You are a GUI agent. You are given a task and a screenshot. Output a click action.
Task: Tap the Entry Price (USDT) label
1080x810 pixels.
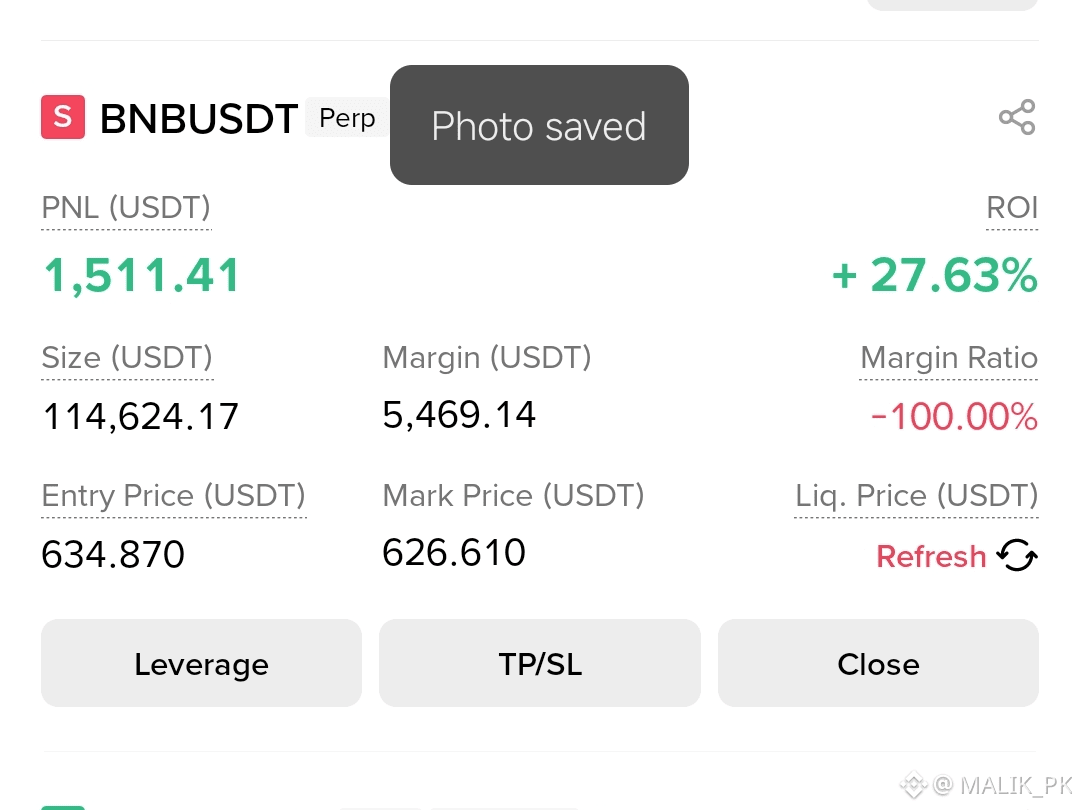coord(174,495)
